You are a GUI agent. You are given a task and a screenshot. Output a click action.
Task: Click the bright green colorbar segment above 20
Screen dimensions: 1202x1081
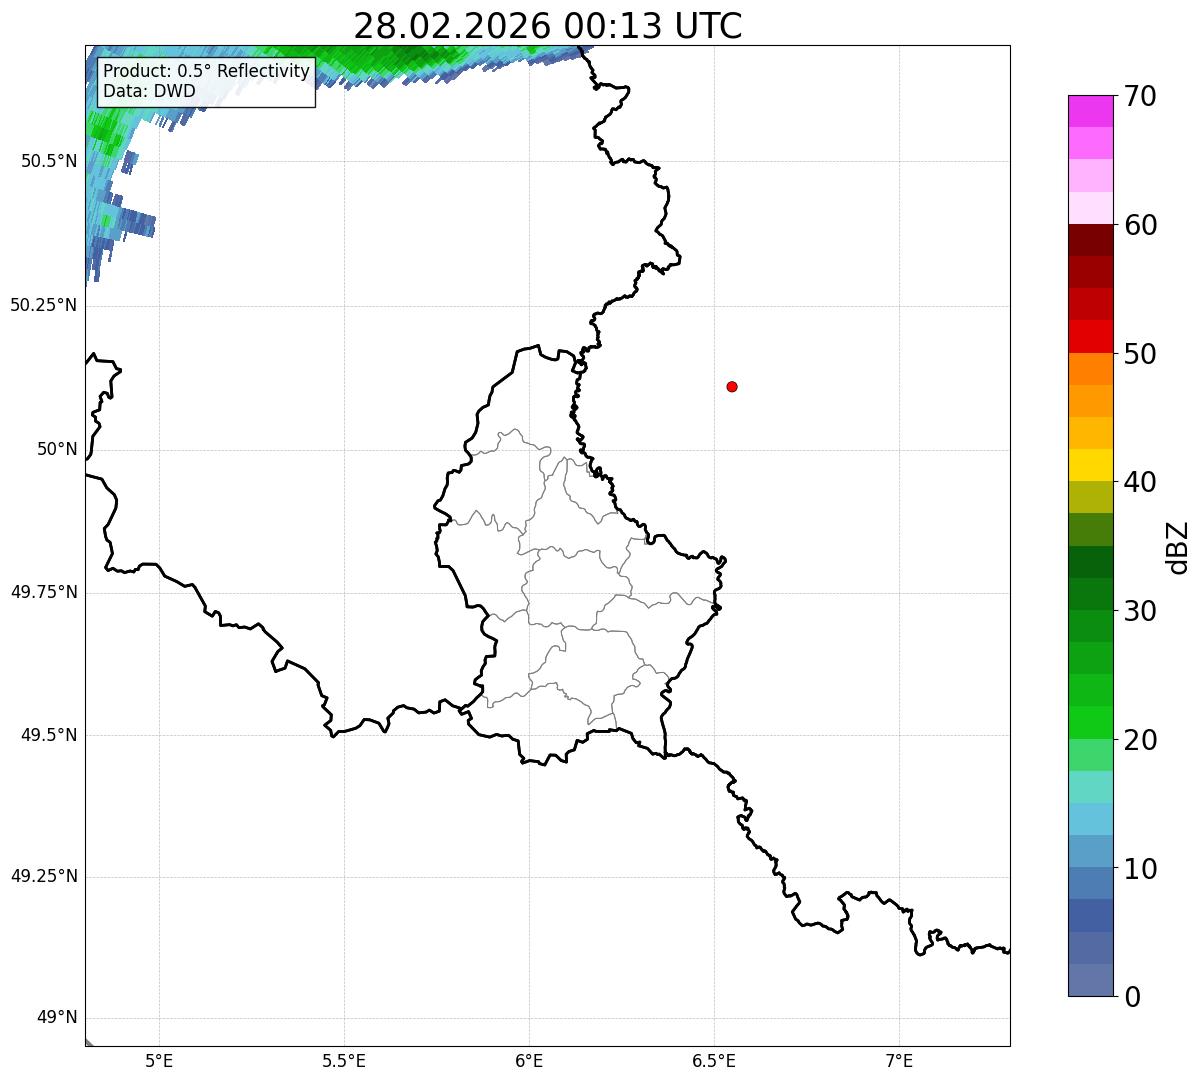point(1090,723)
